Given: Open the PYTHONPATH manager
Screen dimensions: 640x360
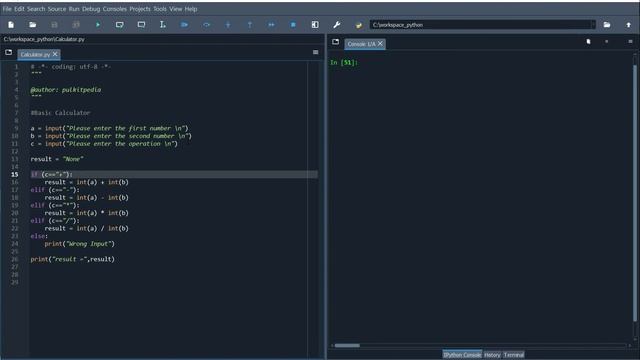Looking at the screenshot, I should (x=358, y=25).
